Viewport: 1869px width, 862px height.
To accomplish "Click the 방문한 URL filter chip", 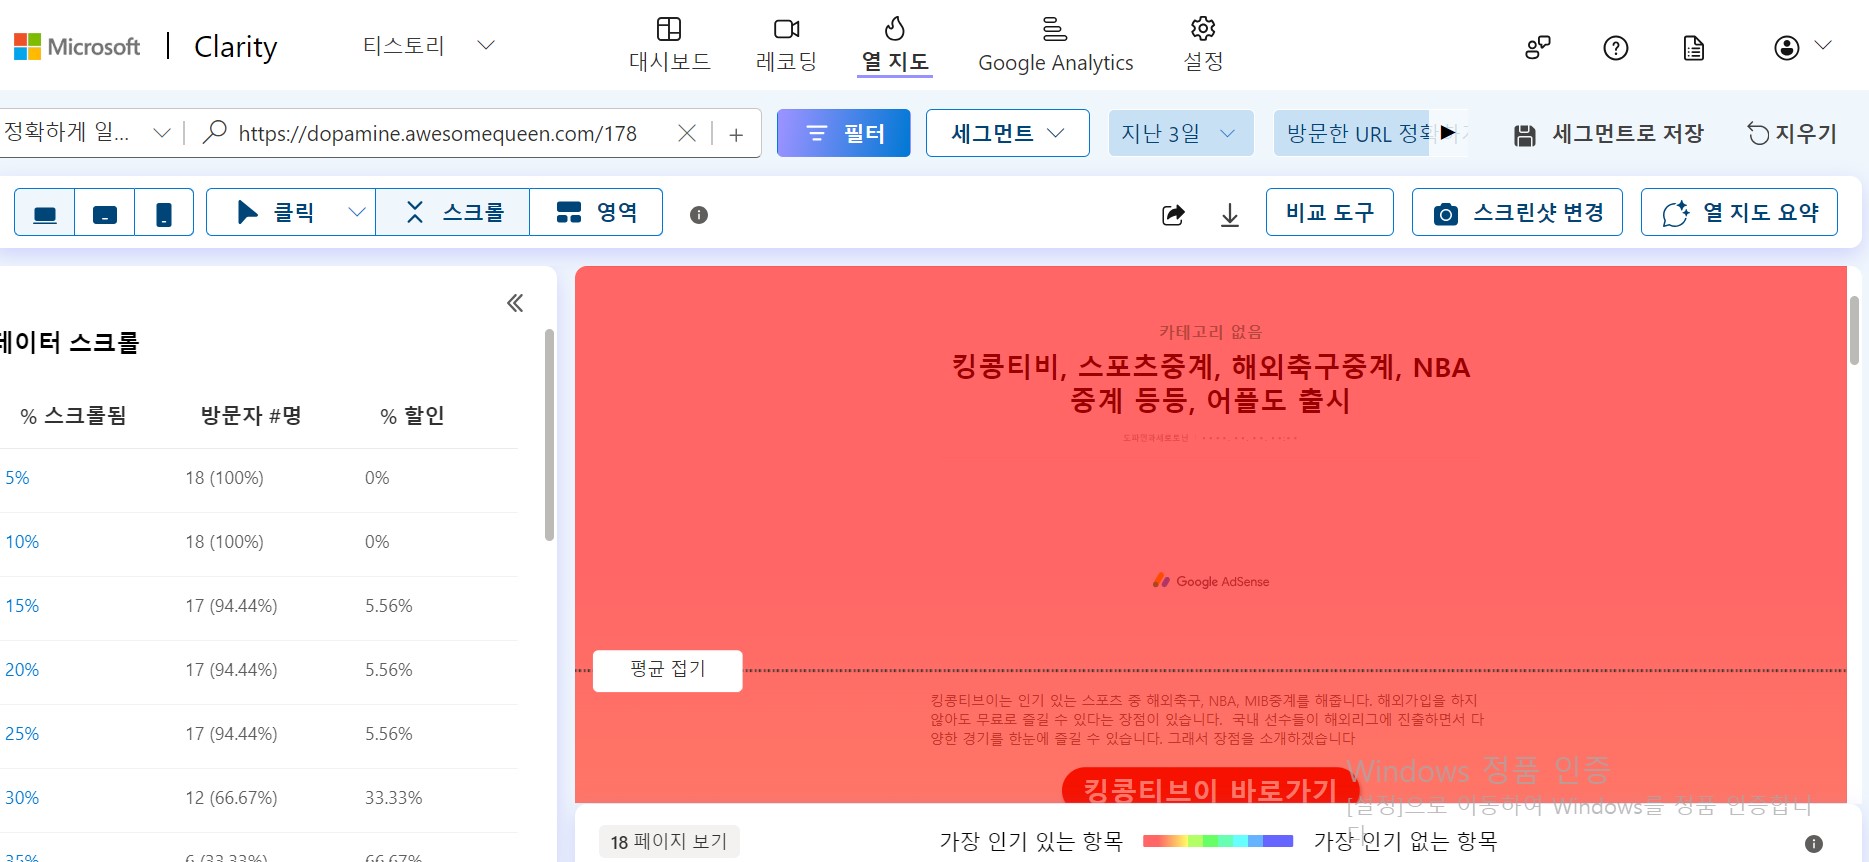I will pos(1354,133).
